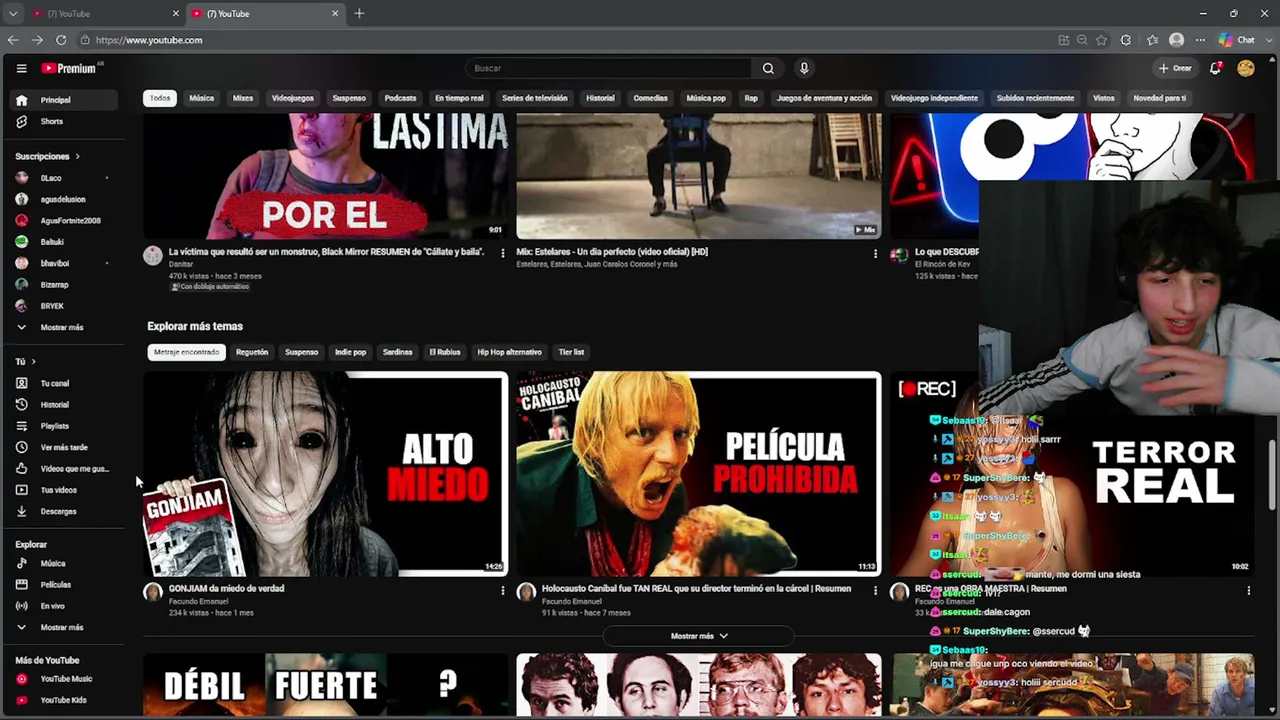The height and width of the screenshot is (720, 1280).
Task: Open browser profile icon
Action: pyautogui.click(x=1177, y=40)
